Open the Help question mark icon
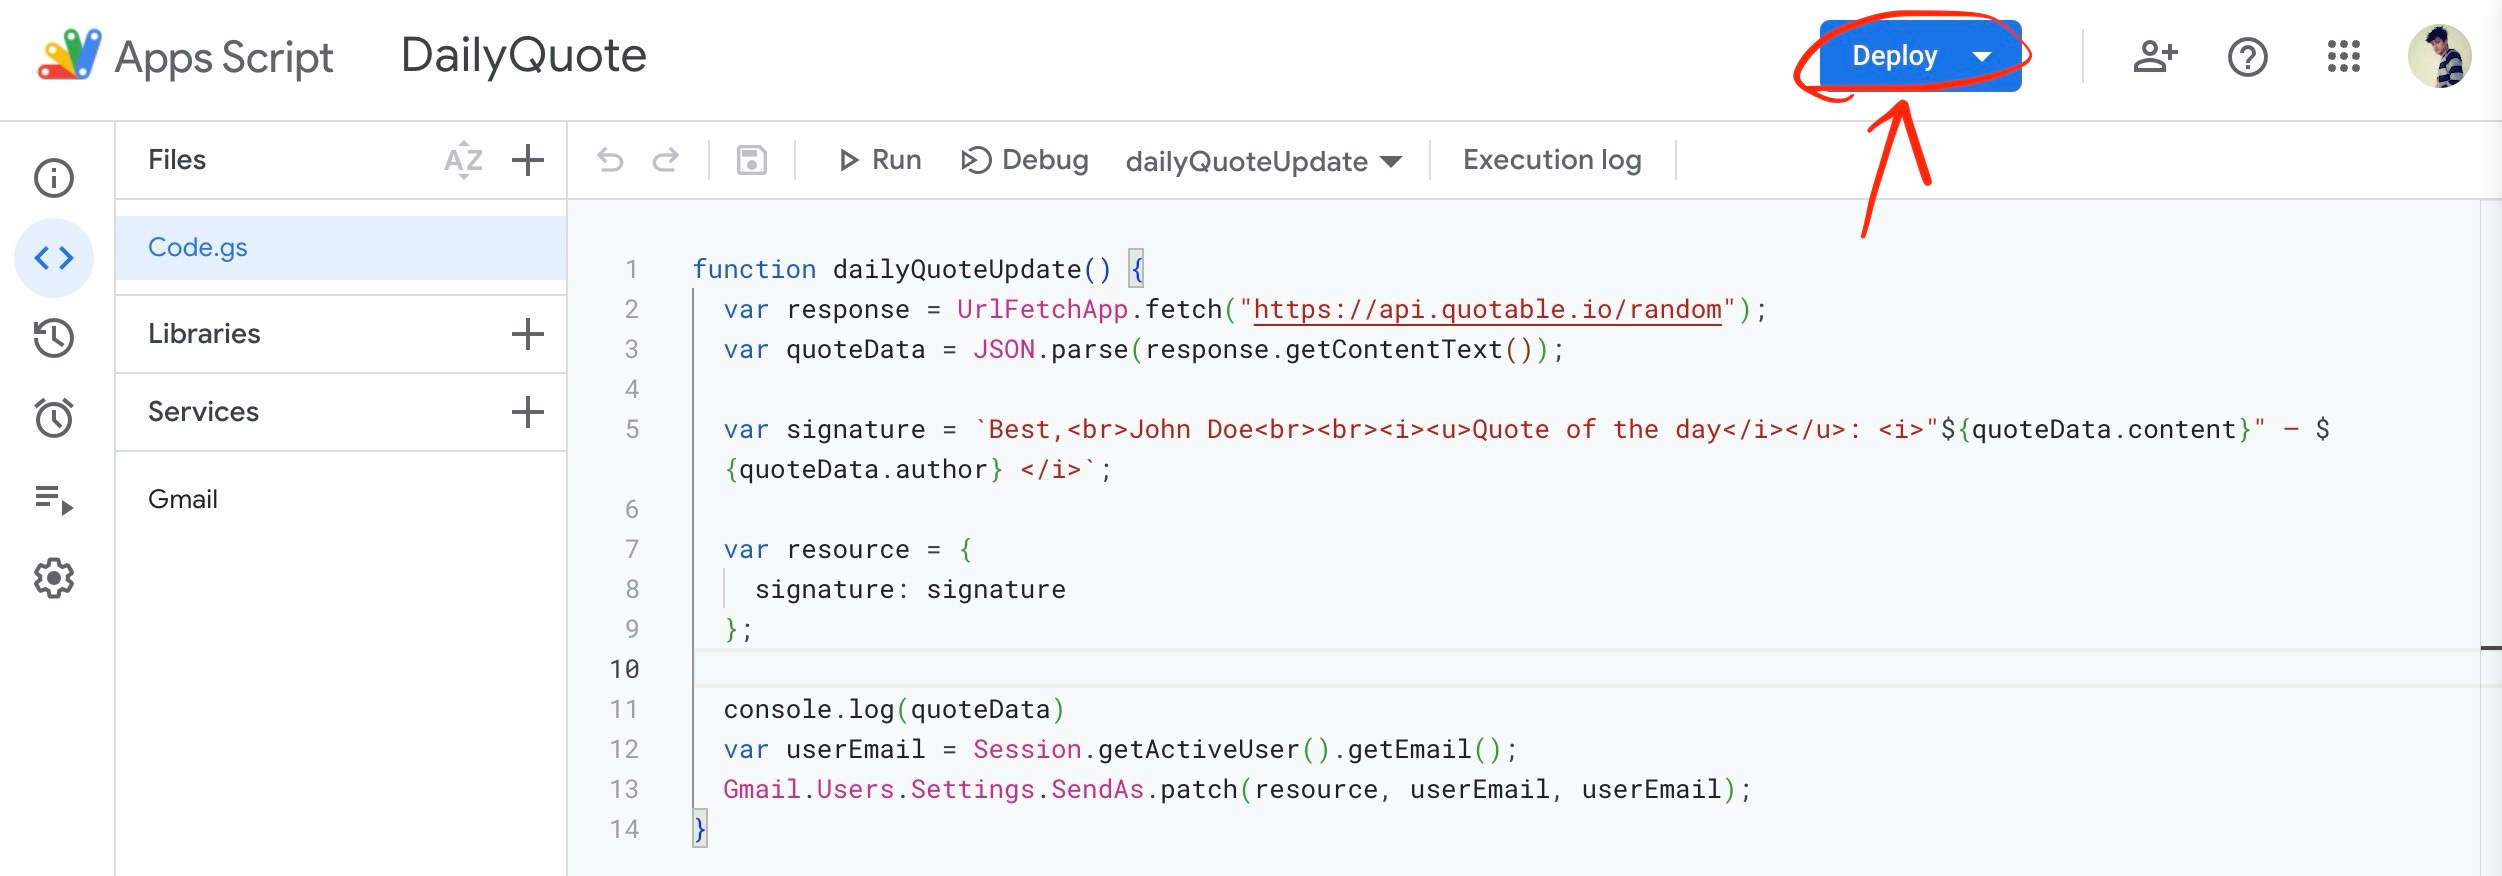The image size is (2502, 876). [x=2248, y=57]
